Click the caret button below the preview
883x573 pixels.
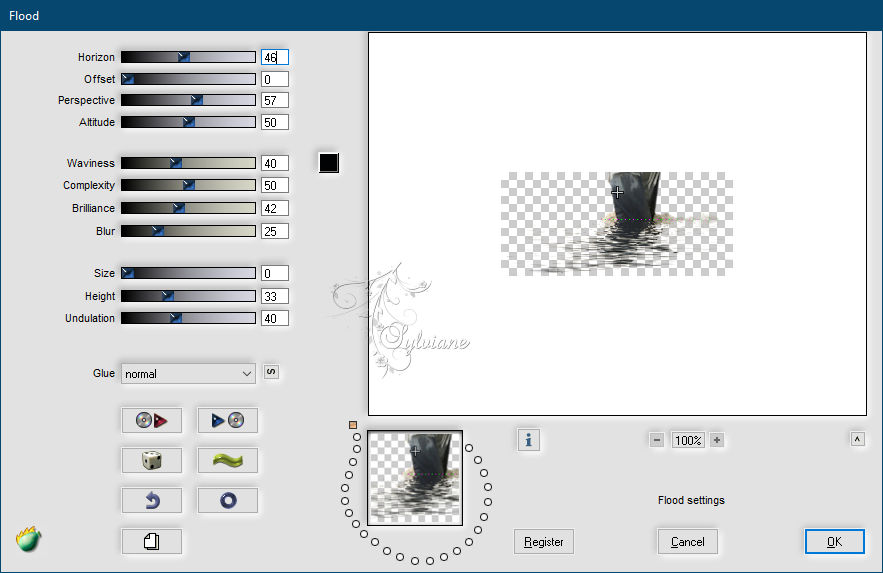coord(857,439)
